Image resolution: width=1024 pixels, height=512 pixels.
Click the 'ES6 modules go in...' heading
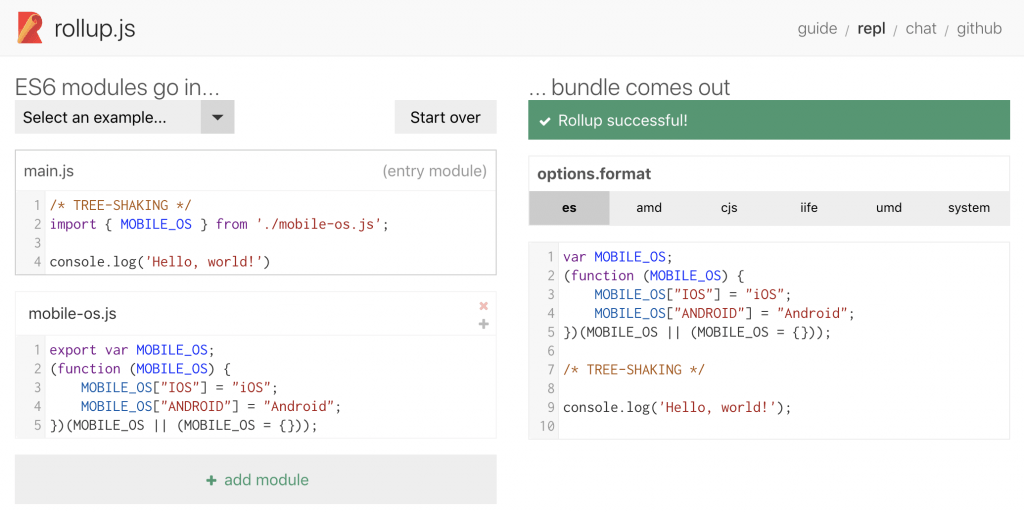pyautogui.click(x=117, y=87)
